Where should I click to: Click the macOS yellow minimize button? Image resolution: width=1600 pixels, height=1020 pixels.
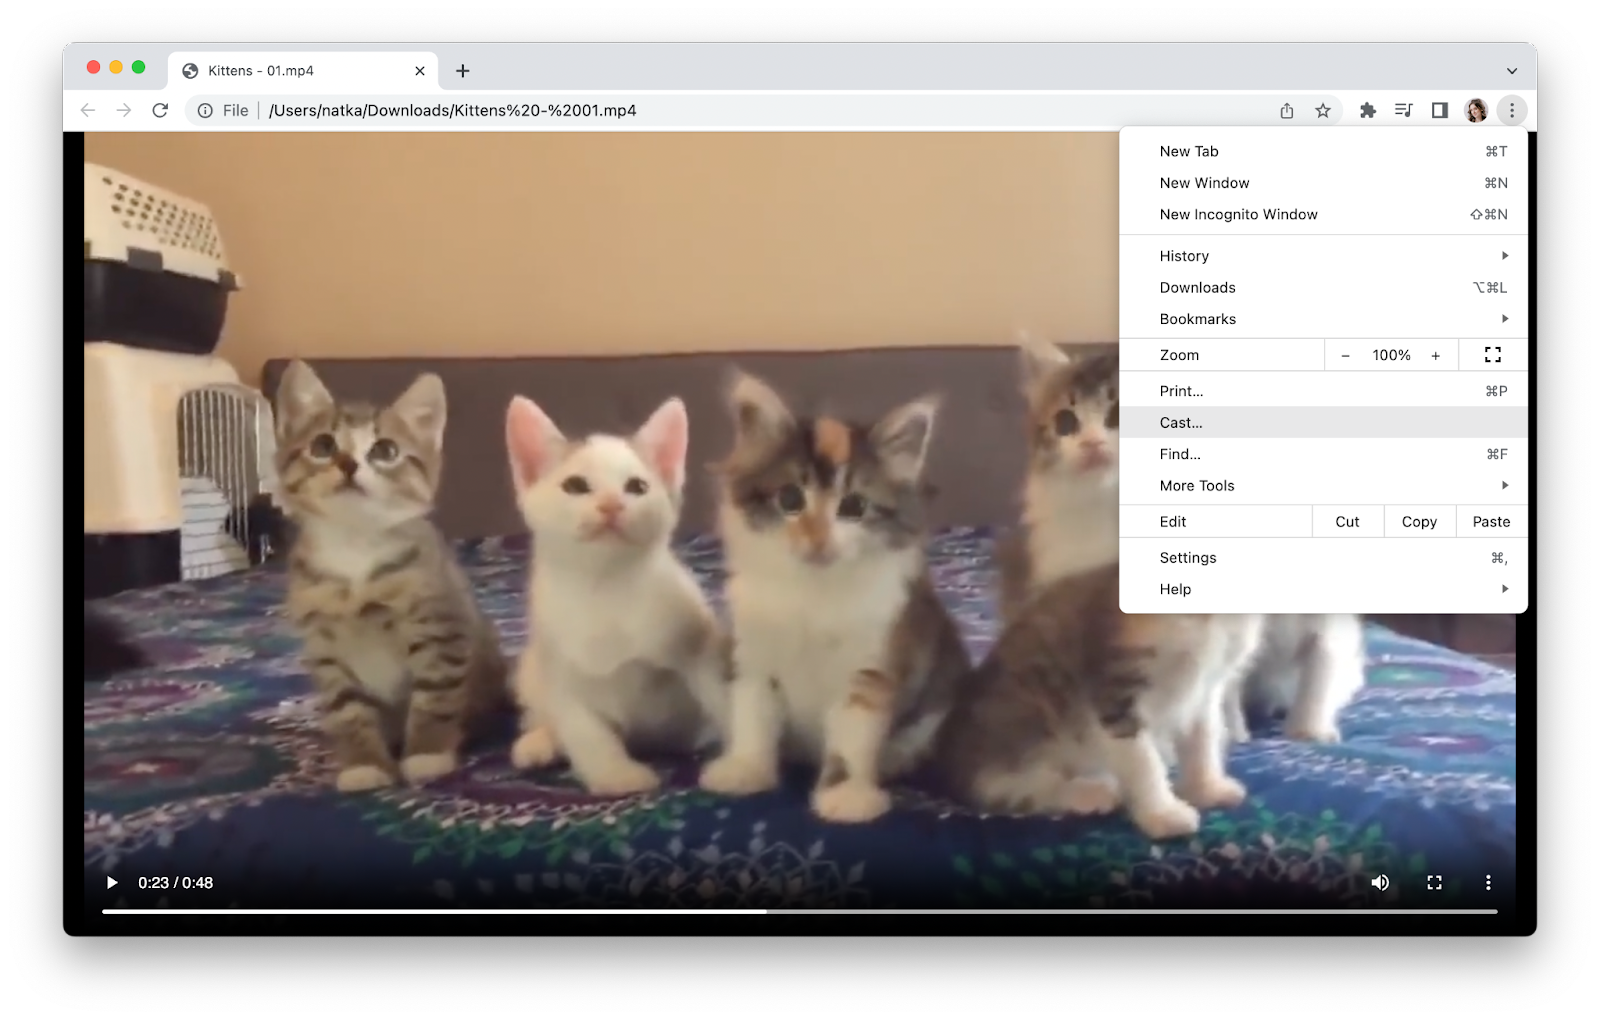pos(116,67)
